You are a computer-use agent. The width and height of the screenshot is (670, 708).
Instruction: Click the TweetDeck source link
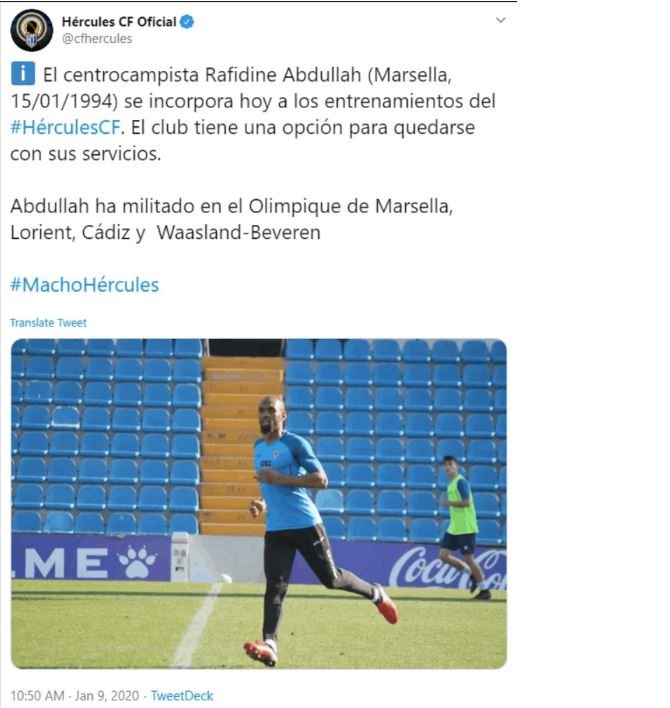[x=182, y=696]
